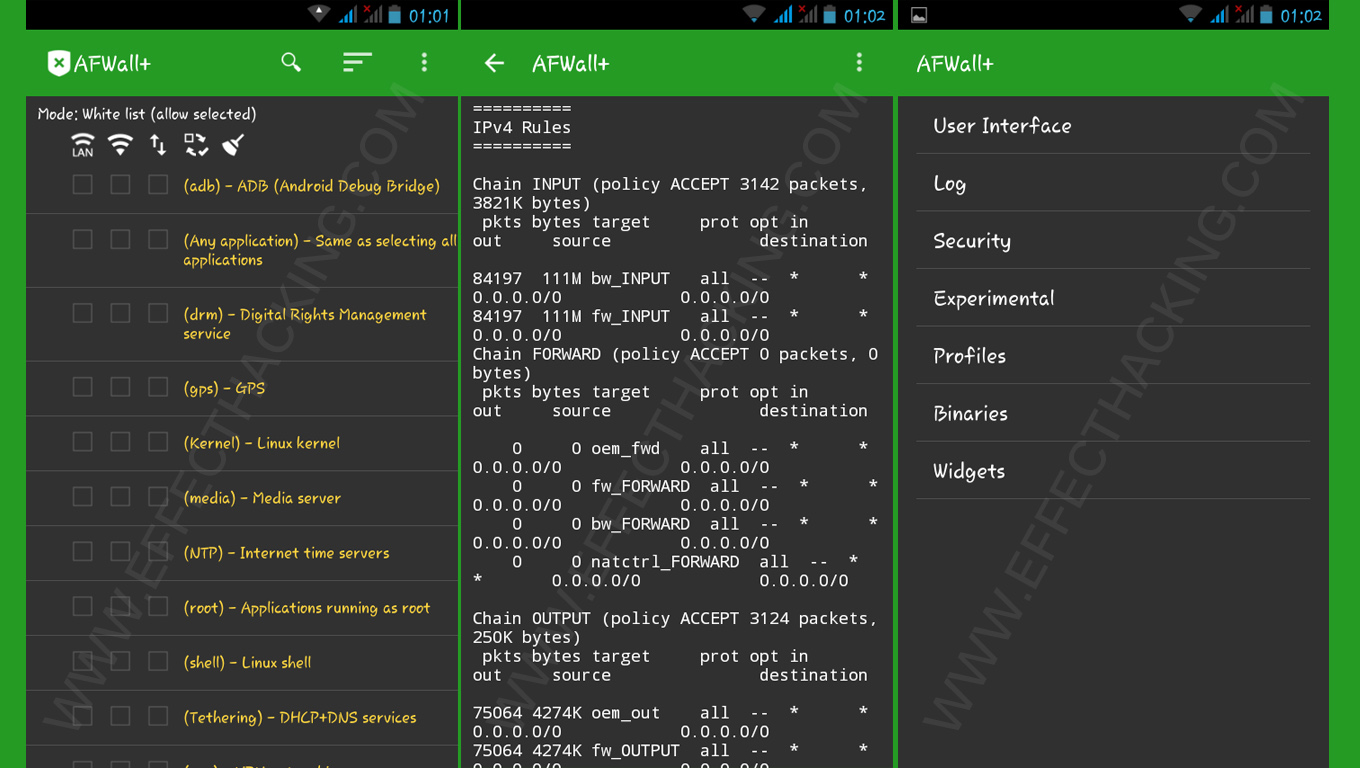
Task: Tap the AFWall+ title on the preferences screen
Action: (x=955, y=63)
